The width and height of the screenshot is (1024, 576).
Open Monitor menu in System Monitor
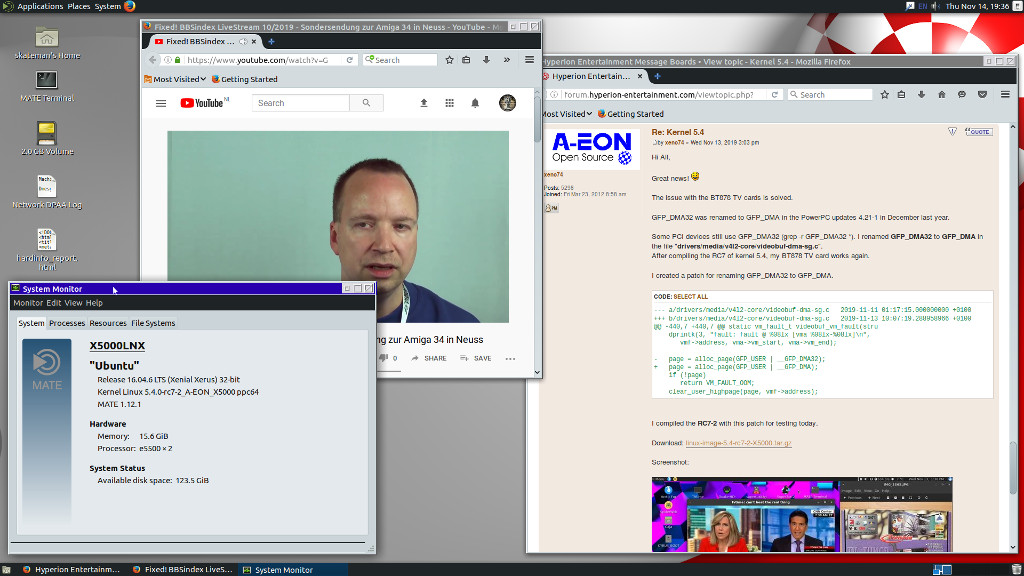pyautogui.click(x=28, y=303)
